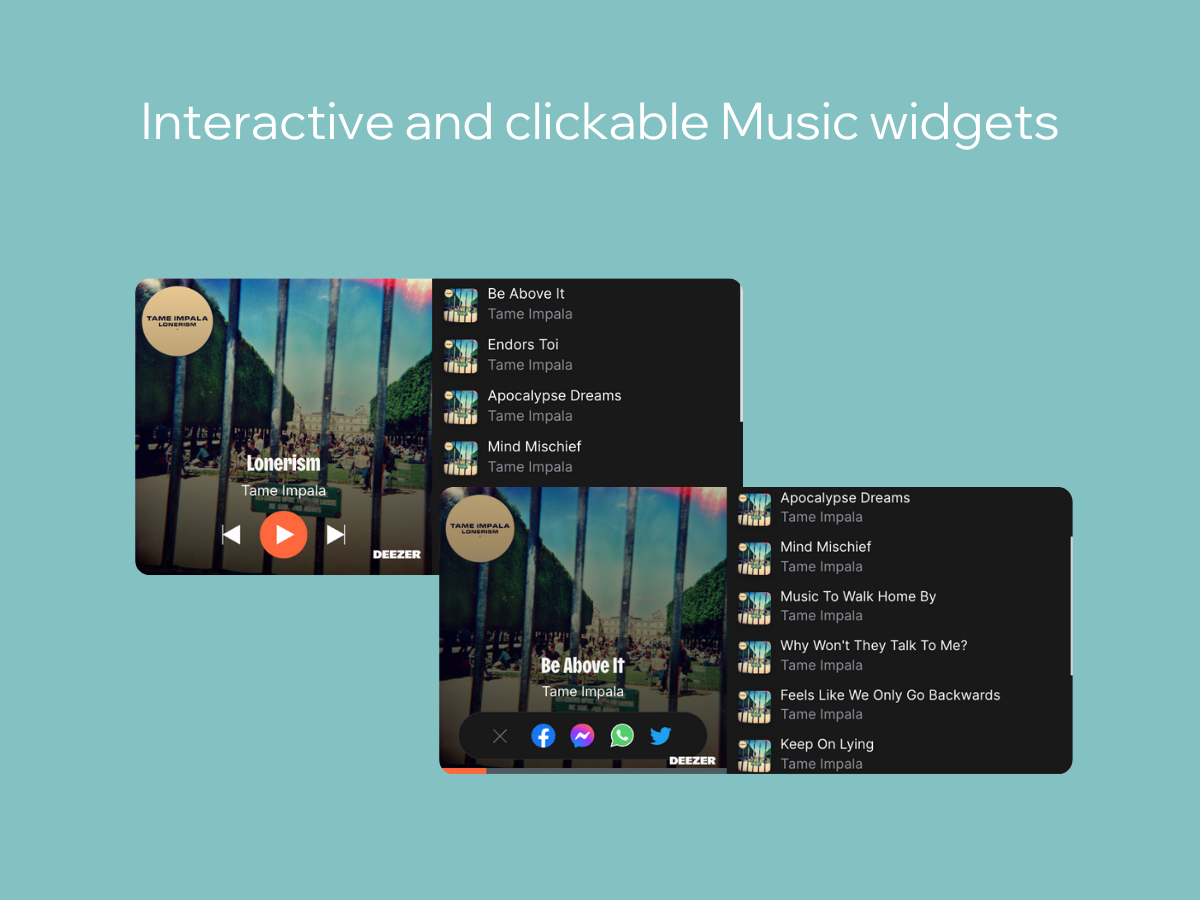The width and height of the screenshot is (1200, 900).
Task: Skip to next track in Lonerism widget
Action: pyautogui.click(x=336, y=534)
